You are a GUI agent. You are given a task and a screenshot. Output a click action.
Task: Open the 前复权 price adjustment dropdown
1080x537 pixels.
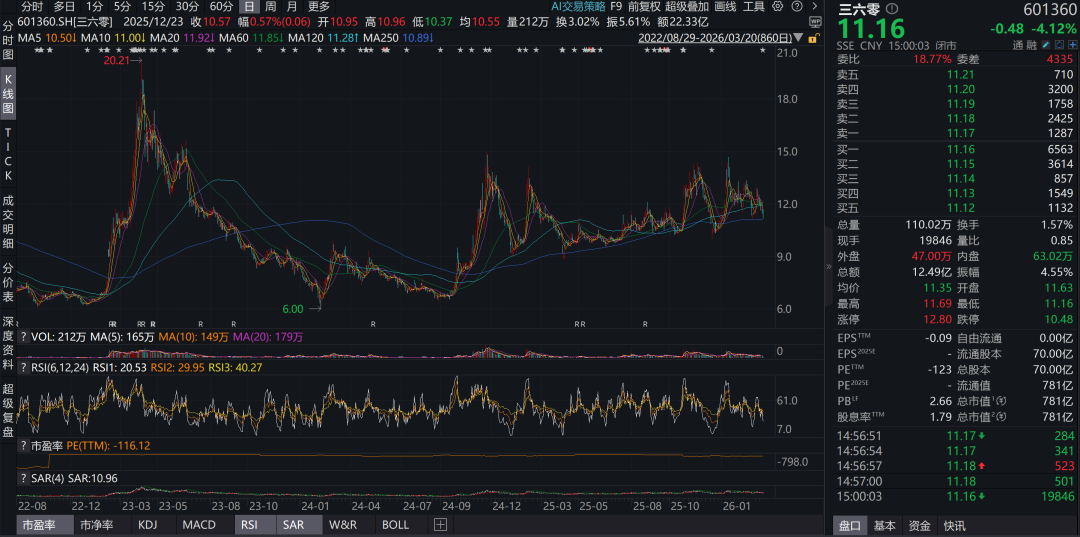643,6
